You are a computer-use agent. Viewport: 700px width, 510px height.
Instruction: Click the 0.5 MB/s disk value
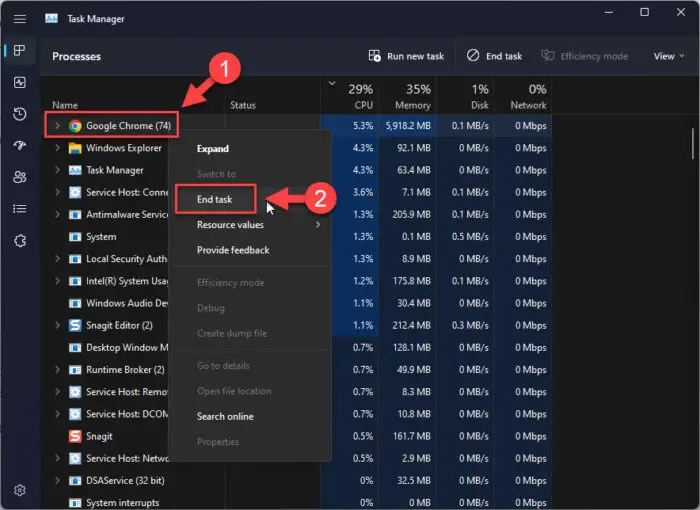470,237
